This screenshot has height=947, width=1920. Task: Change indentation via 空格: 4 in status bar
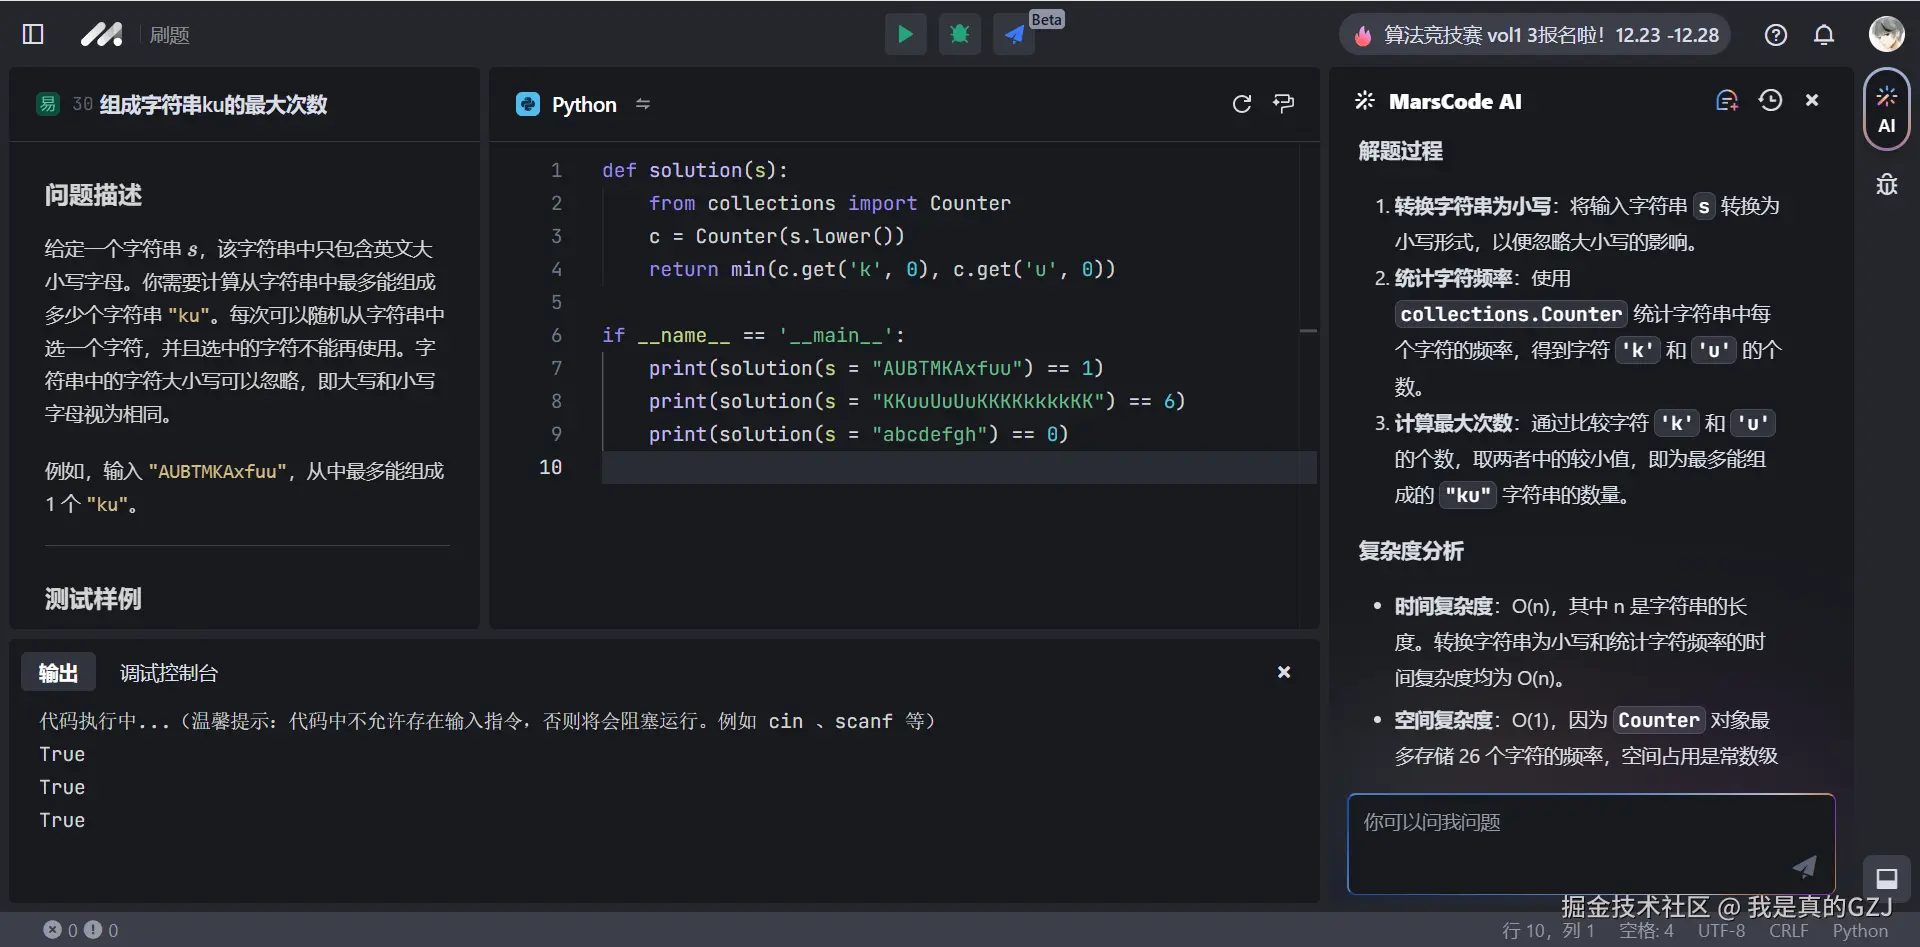coord(1646,931)
